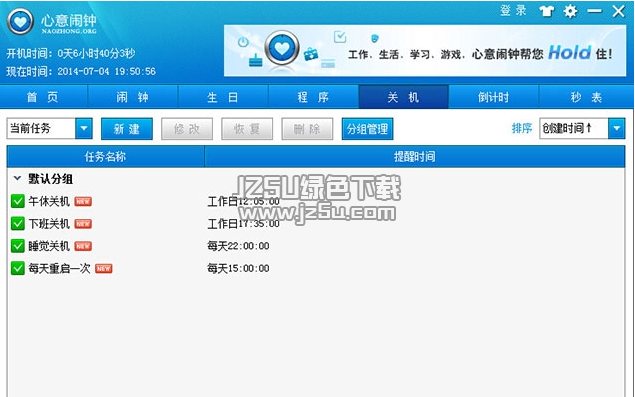The height and width of the screenshot is (397, 635).
Task: Open settings via the gear icon
Action: pyautogui.click(x=571, y=11)
